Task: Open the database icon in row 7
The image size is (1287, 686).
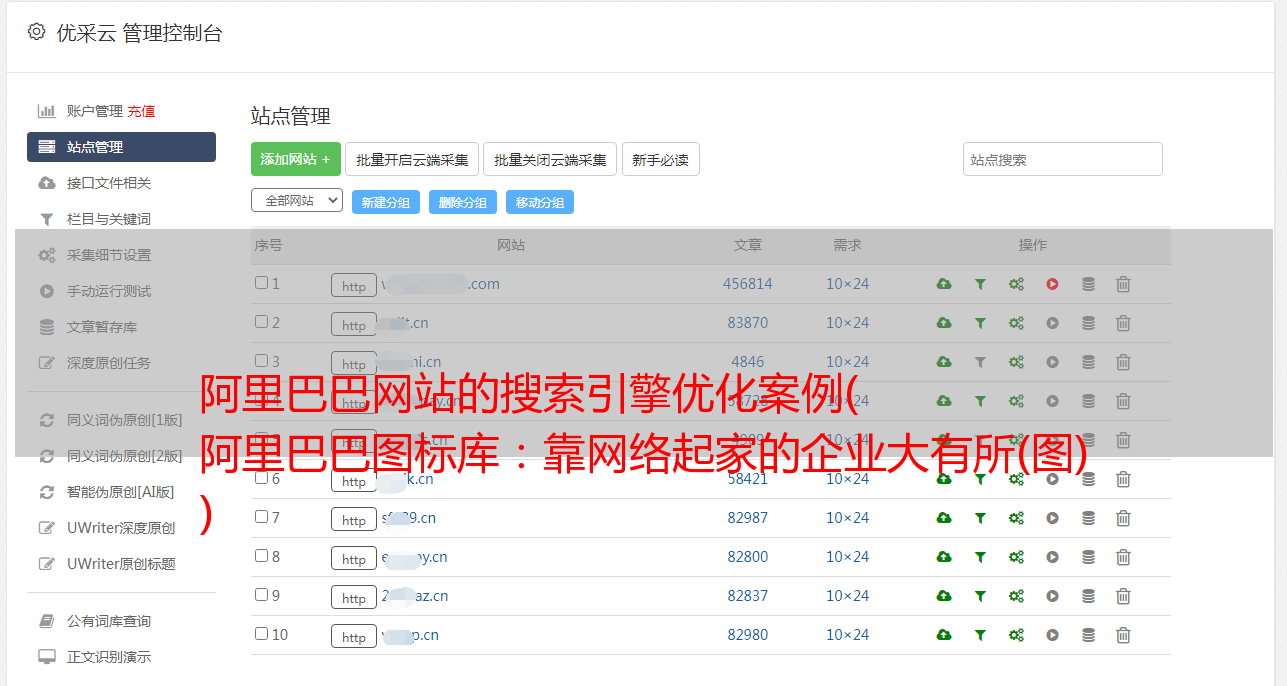Action: pos(1088,518)
